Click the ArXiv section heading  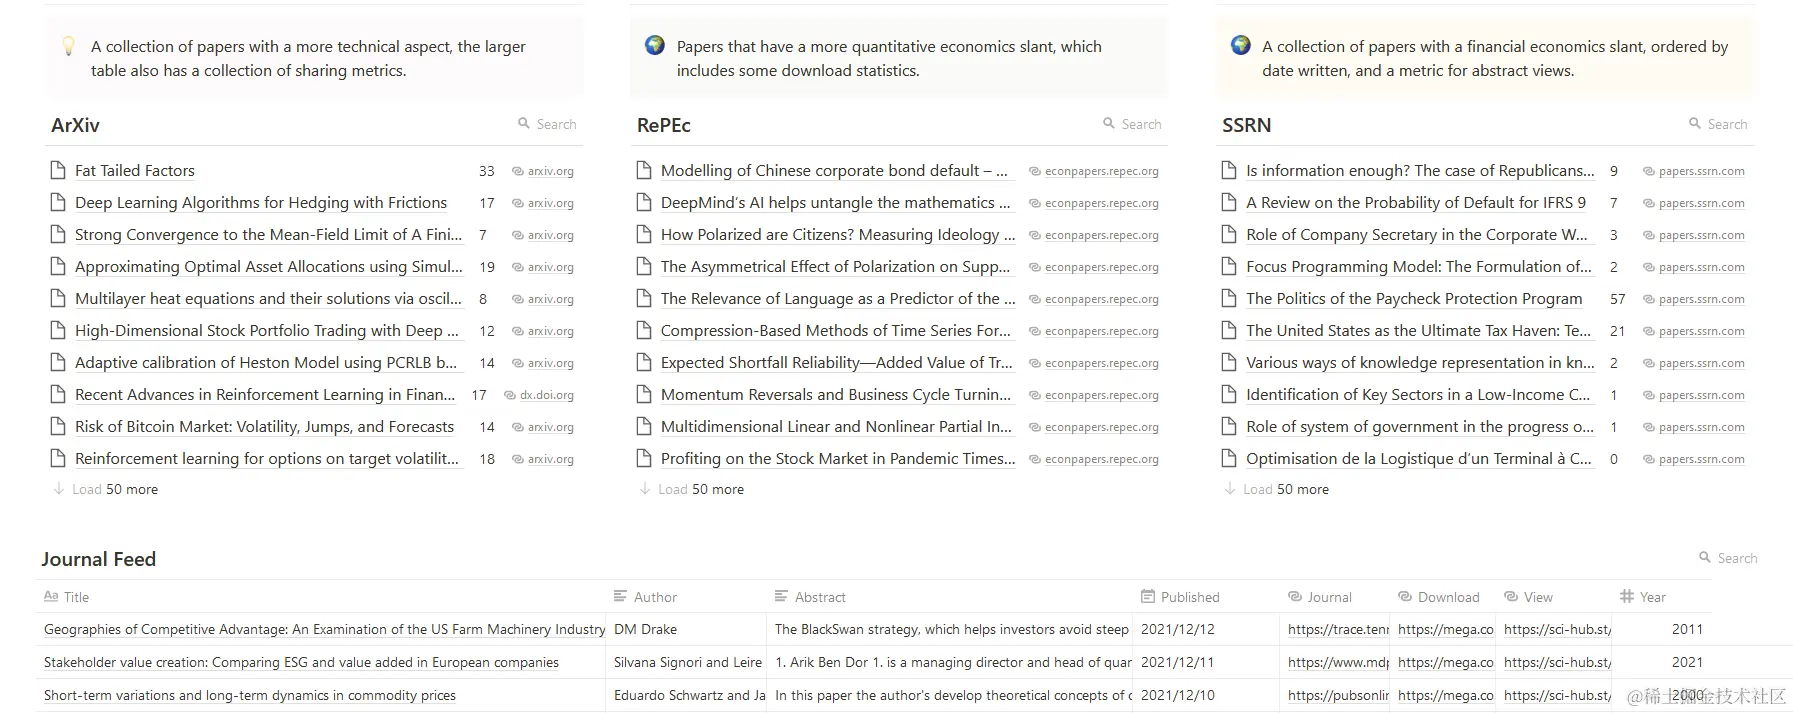[76, 125]
